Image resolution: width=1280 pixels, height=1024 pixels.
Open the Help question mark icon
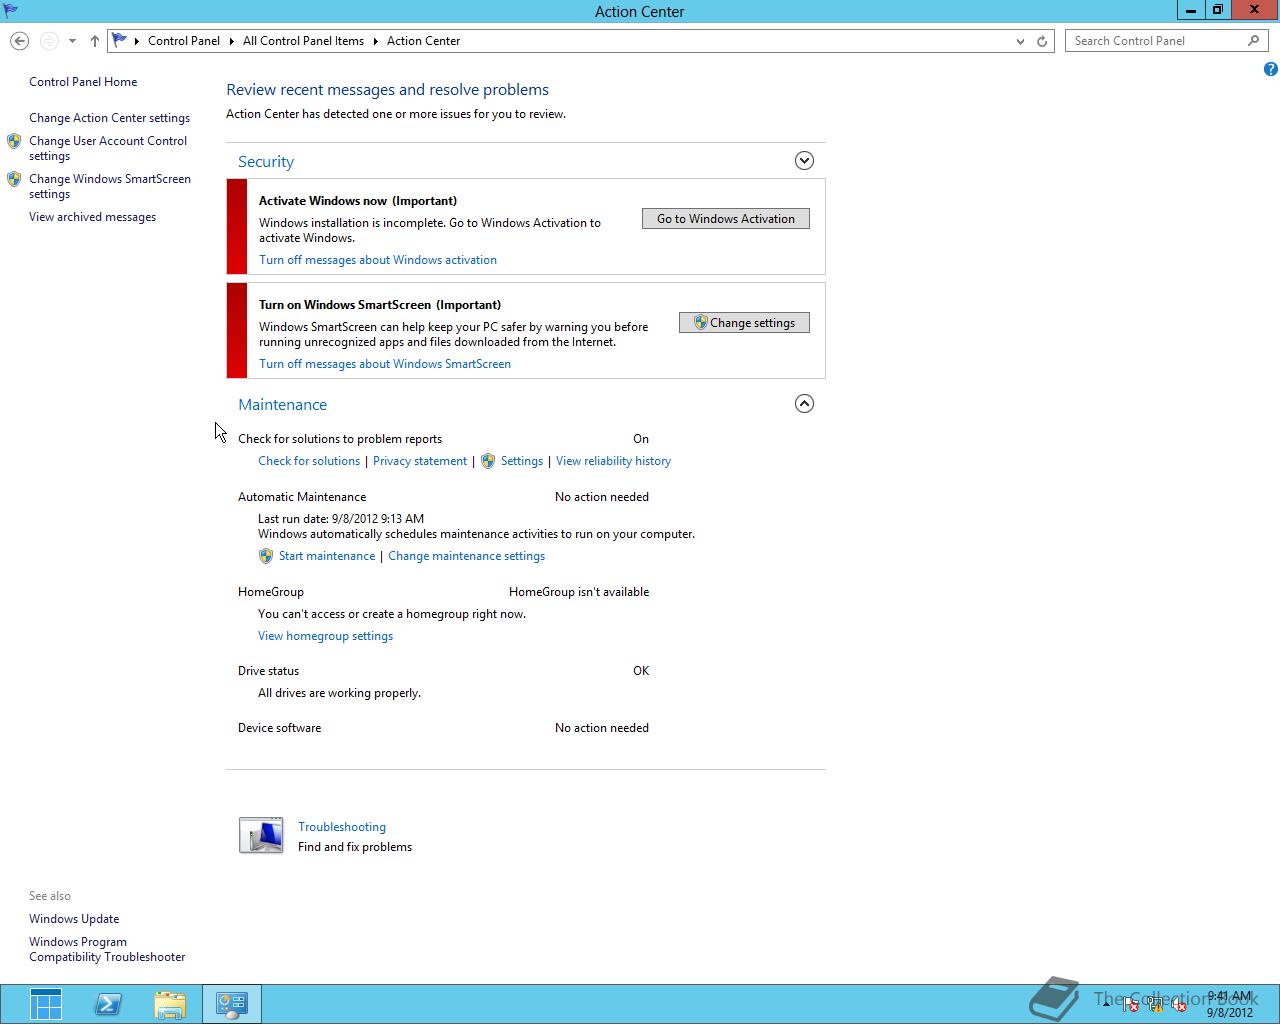point(1270,69)
